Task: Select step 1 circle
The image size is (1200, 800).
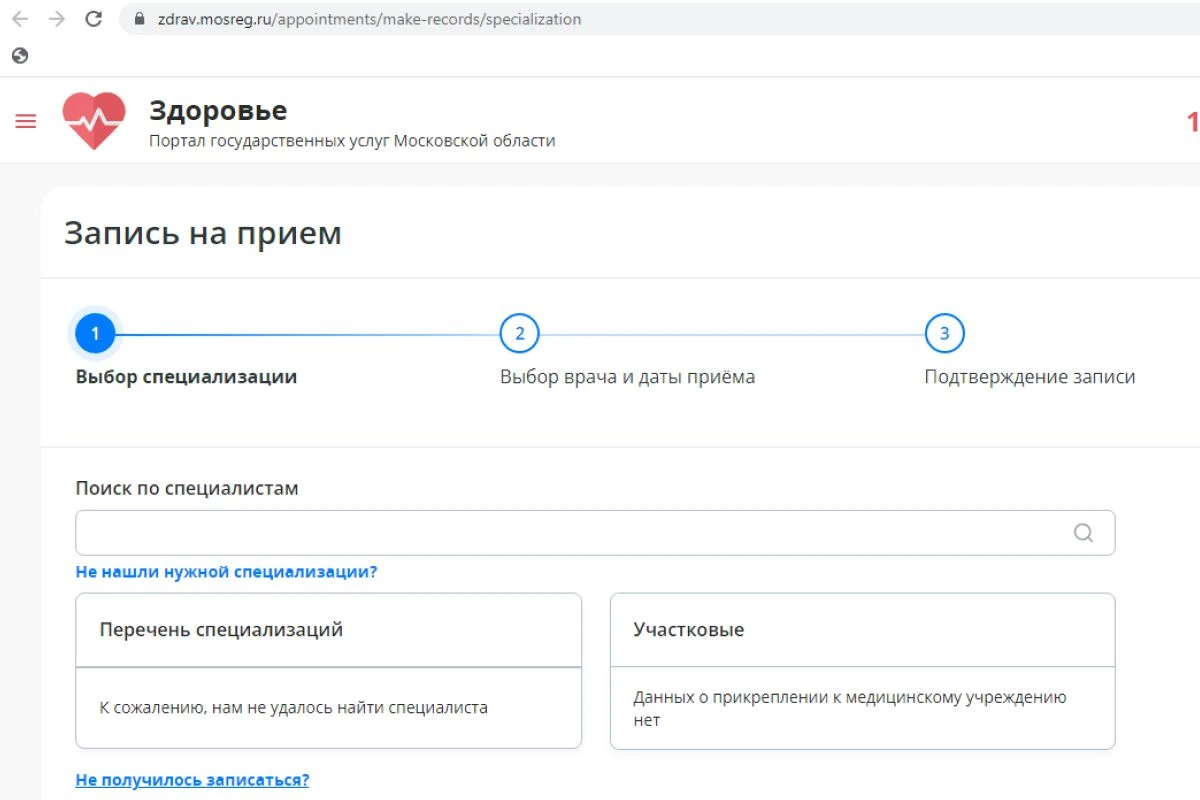Action: [x=95, y=334]
